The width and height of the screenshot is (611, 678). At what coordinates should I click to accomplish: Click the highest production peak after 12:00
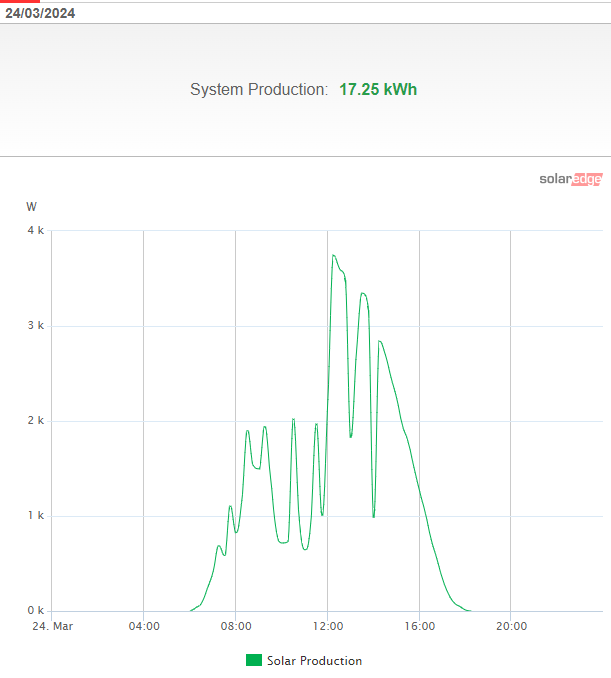click(x=333, y=256)
